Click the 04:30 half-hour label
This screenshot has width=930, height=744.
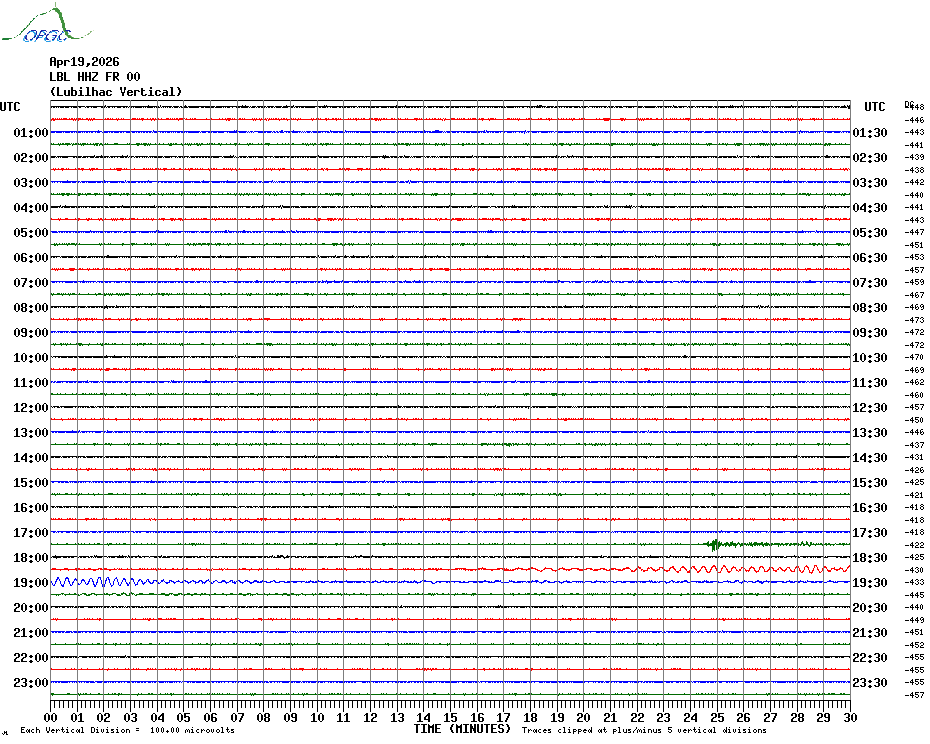870,208
